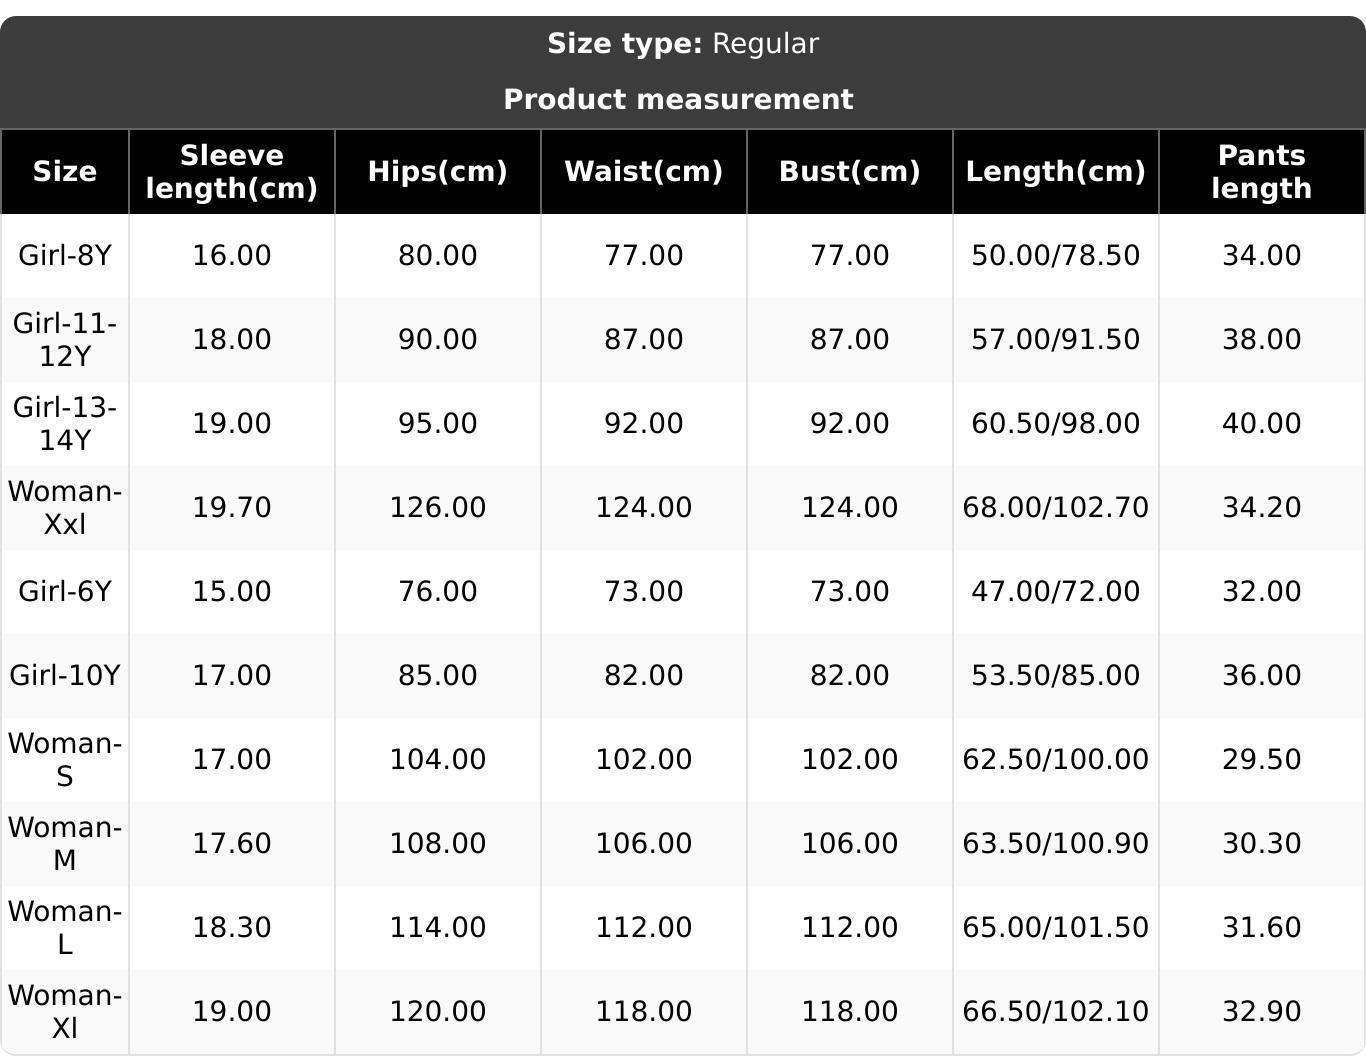Click the Woman-Xxl size label
This screenshot has height=1056, width=1366.
tap(65, 507)
